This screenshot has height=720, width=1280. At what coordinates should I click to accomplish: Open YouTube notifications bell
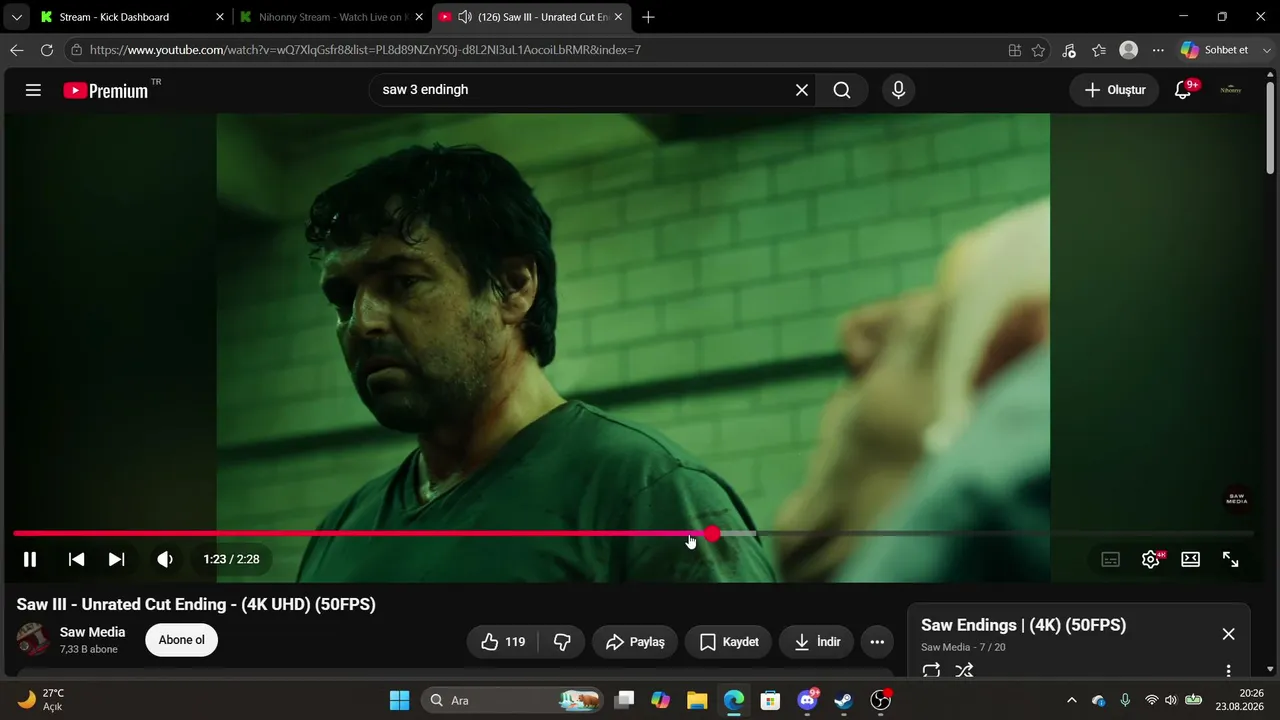coord(1184,90)
